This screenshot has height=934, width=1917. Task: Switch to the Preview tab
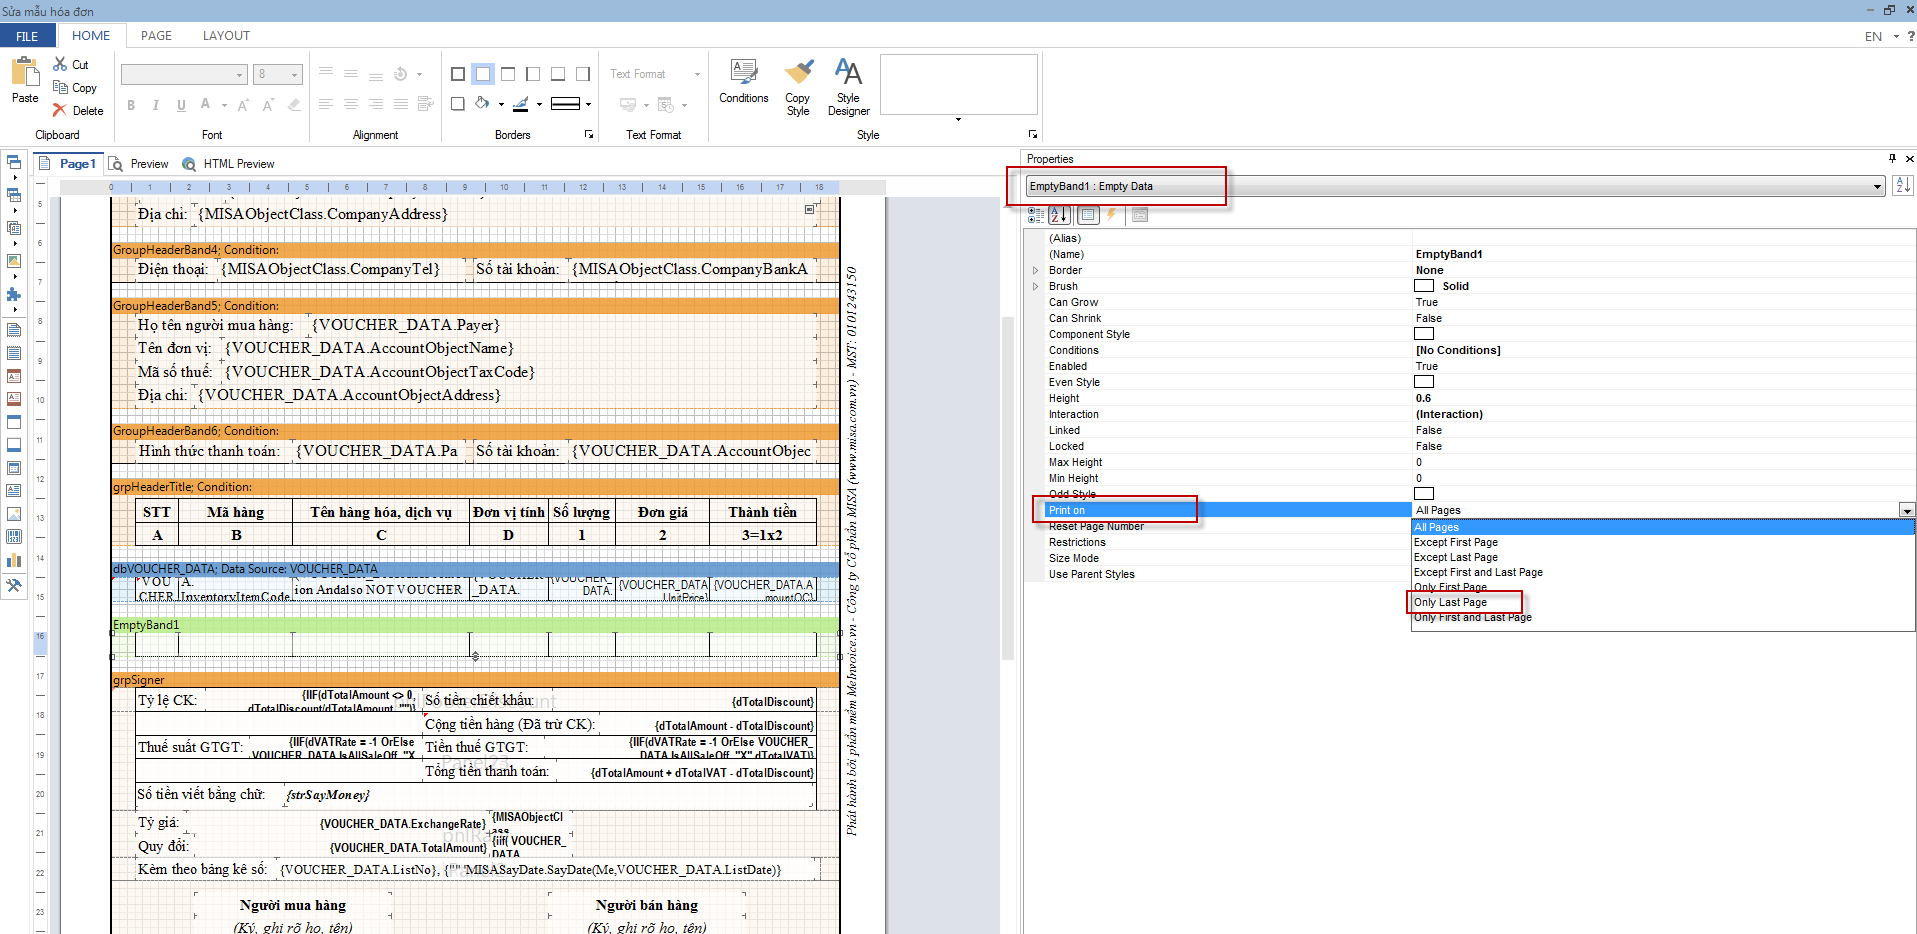[x=139, y=164]
